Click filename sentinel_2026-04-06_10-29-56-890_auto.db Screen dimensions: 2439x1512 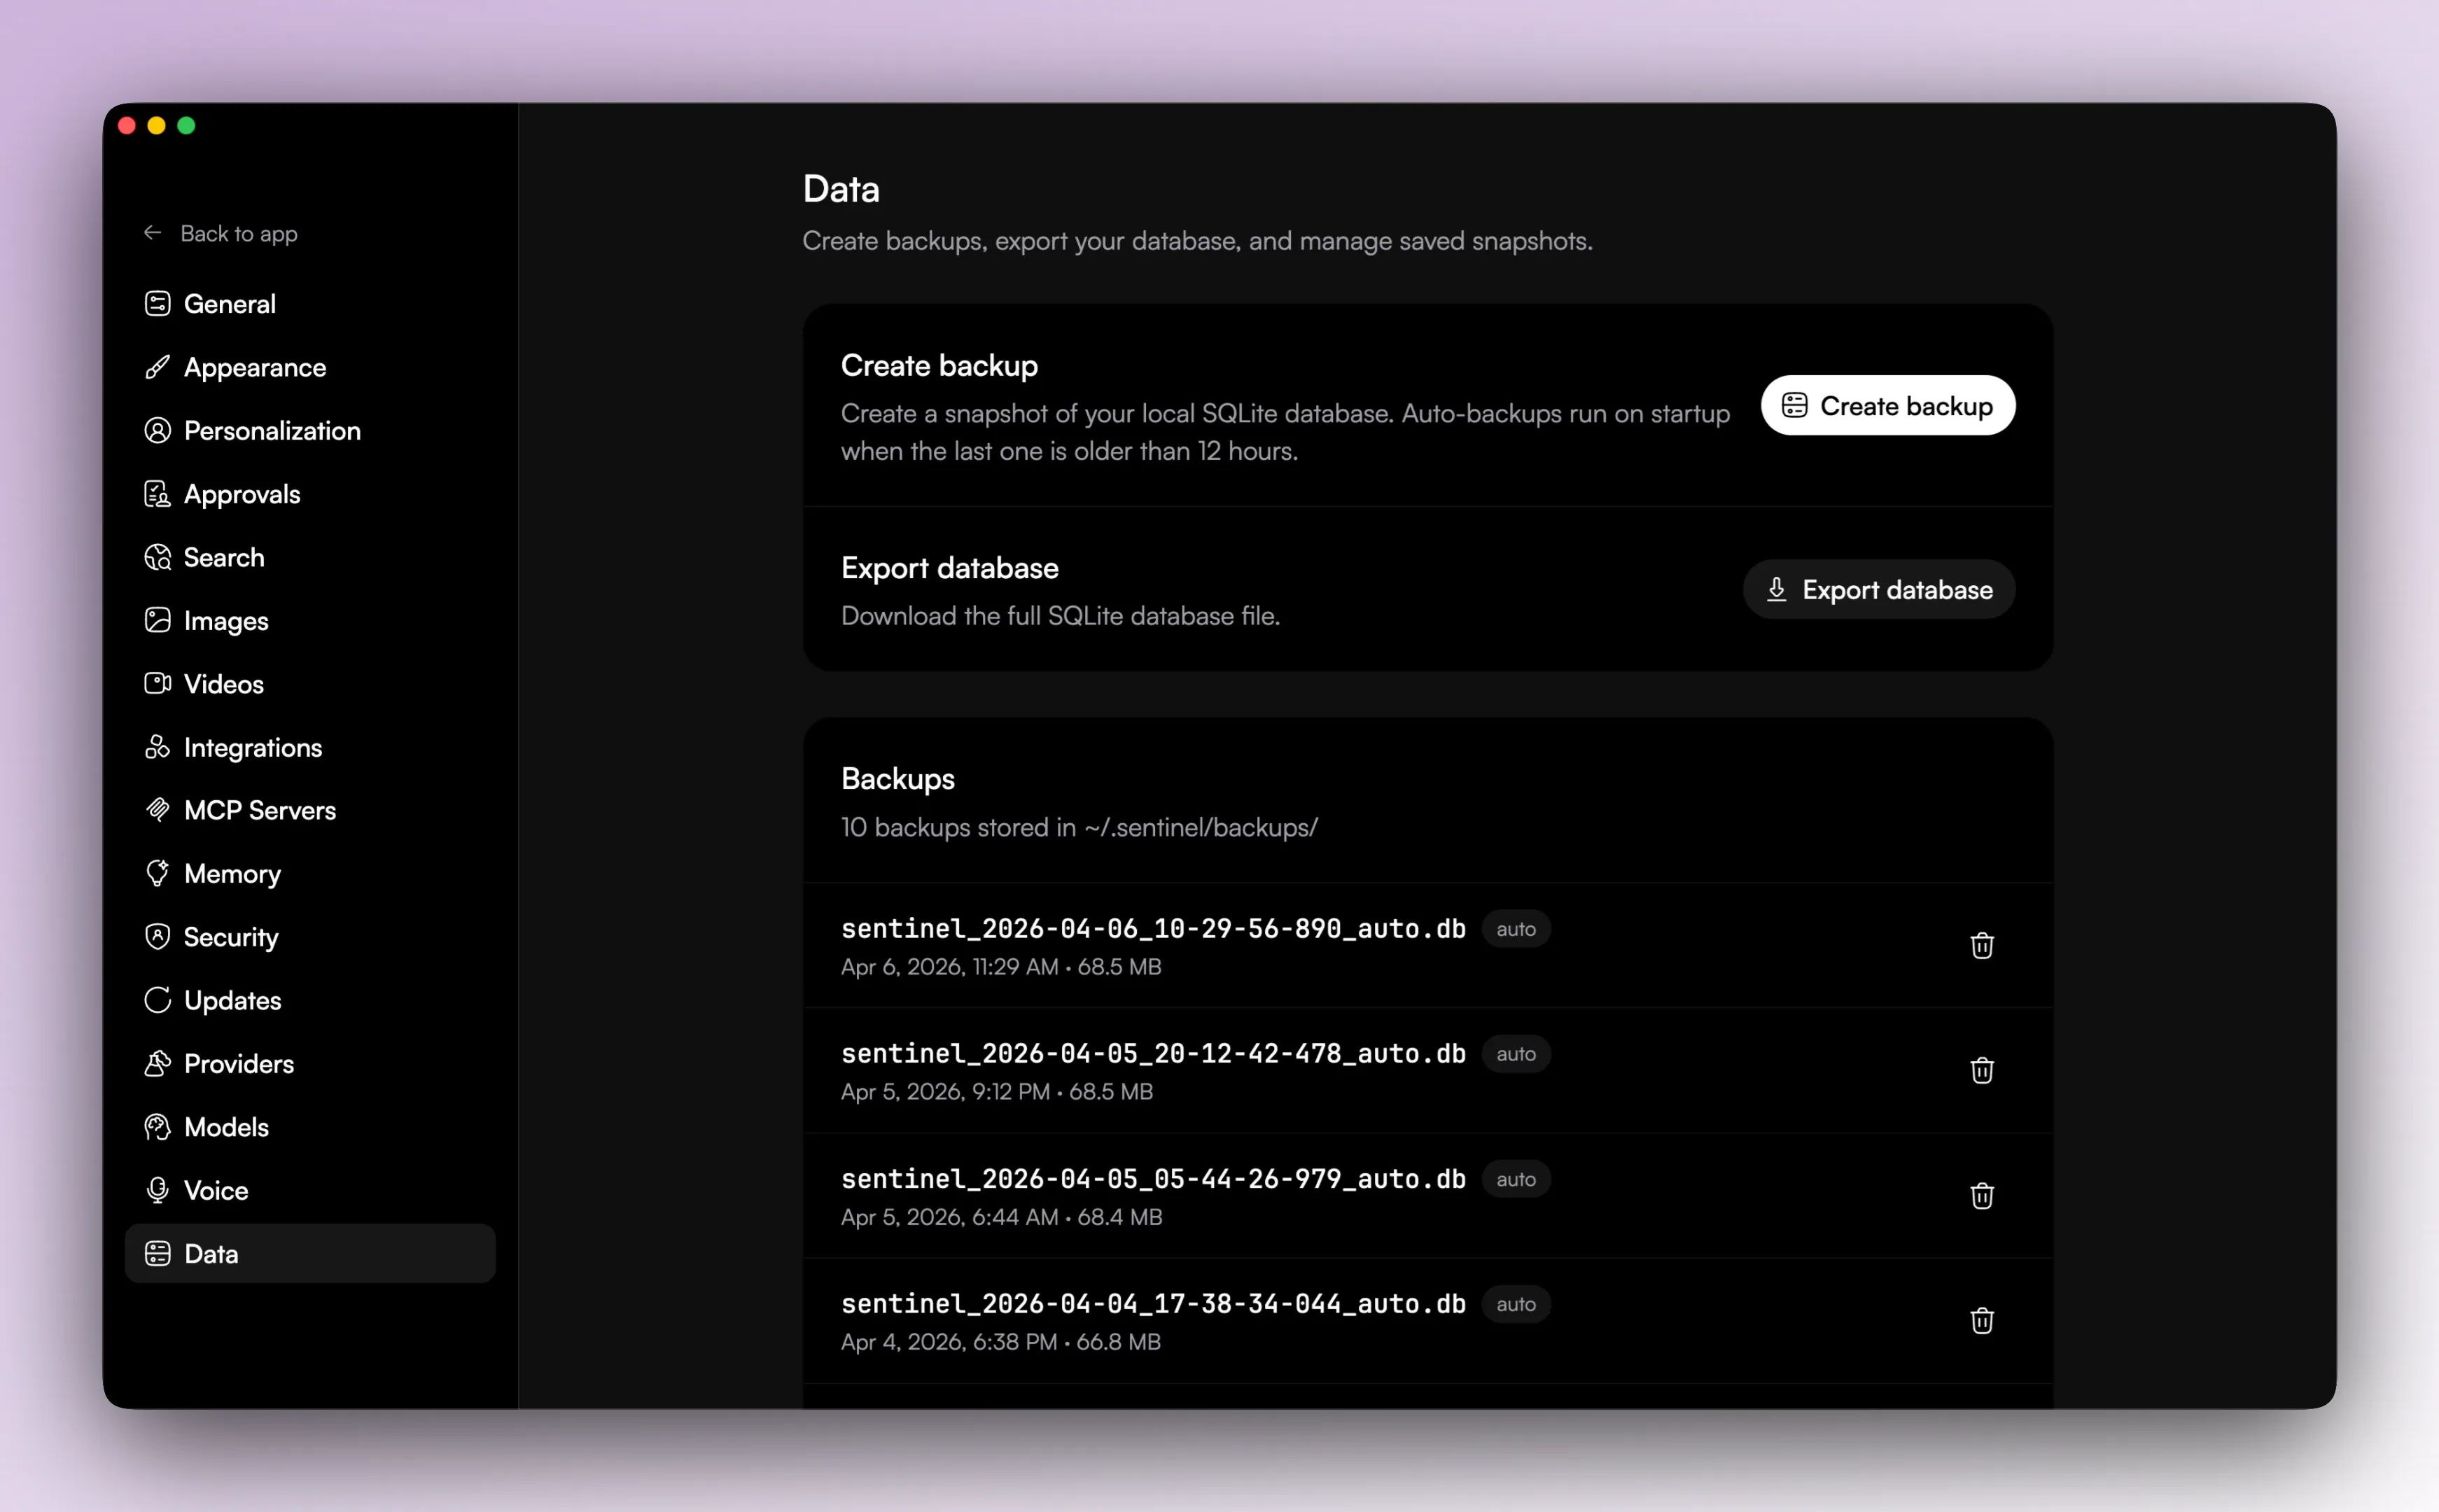coord(1153,929)
